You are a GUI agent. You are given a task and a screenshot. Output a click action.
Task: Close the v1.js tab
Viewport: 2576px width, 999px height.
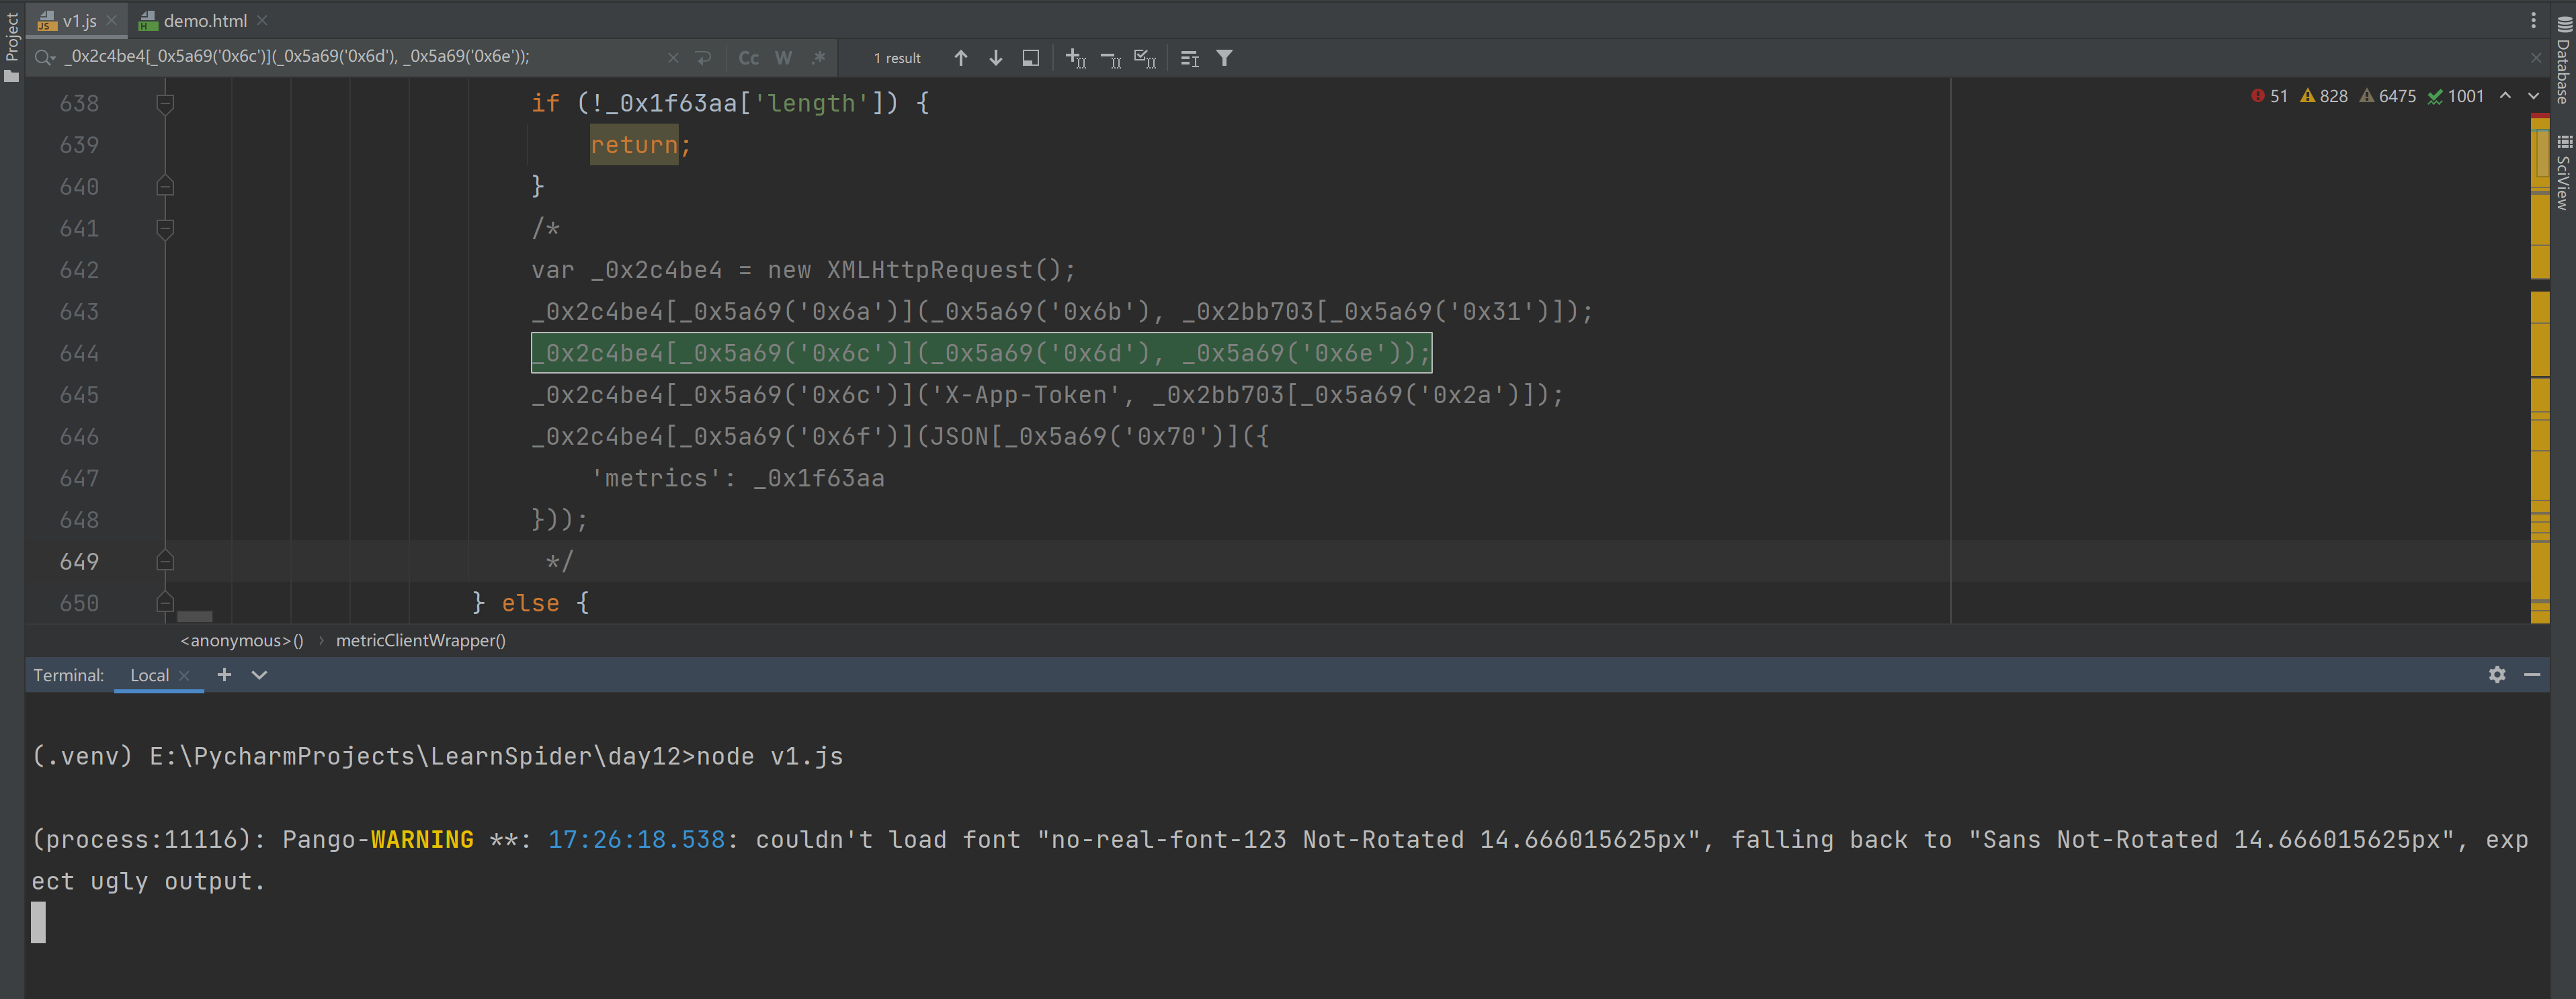111,20
